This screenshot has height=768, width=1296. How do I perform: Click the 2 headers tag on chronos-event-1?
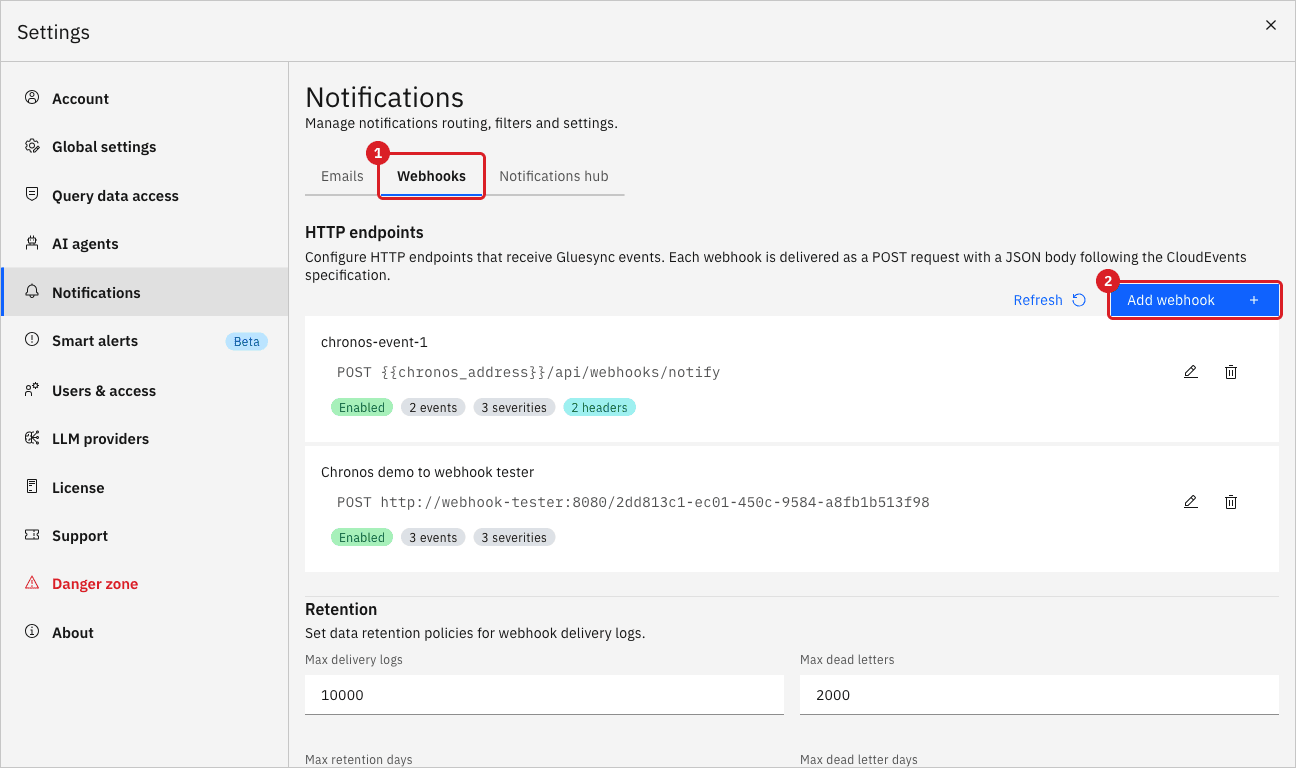599,407
